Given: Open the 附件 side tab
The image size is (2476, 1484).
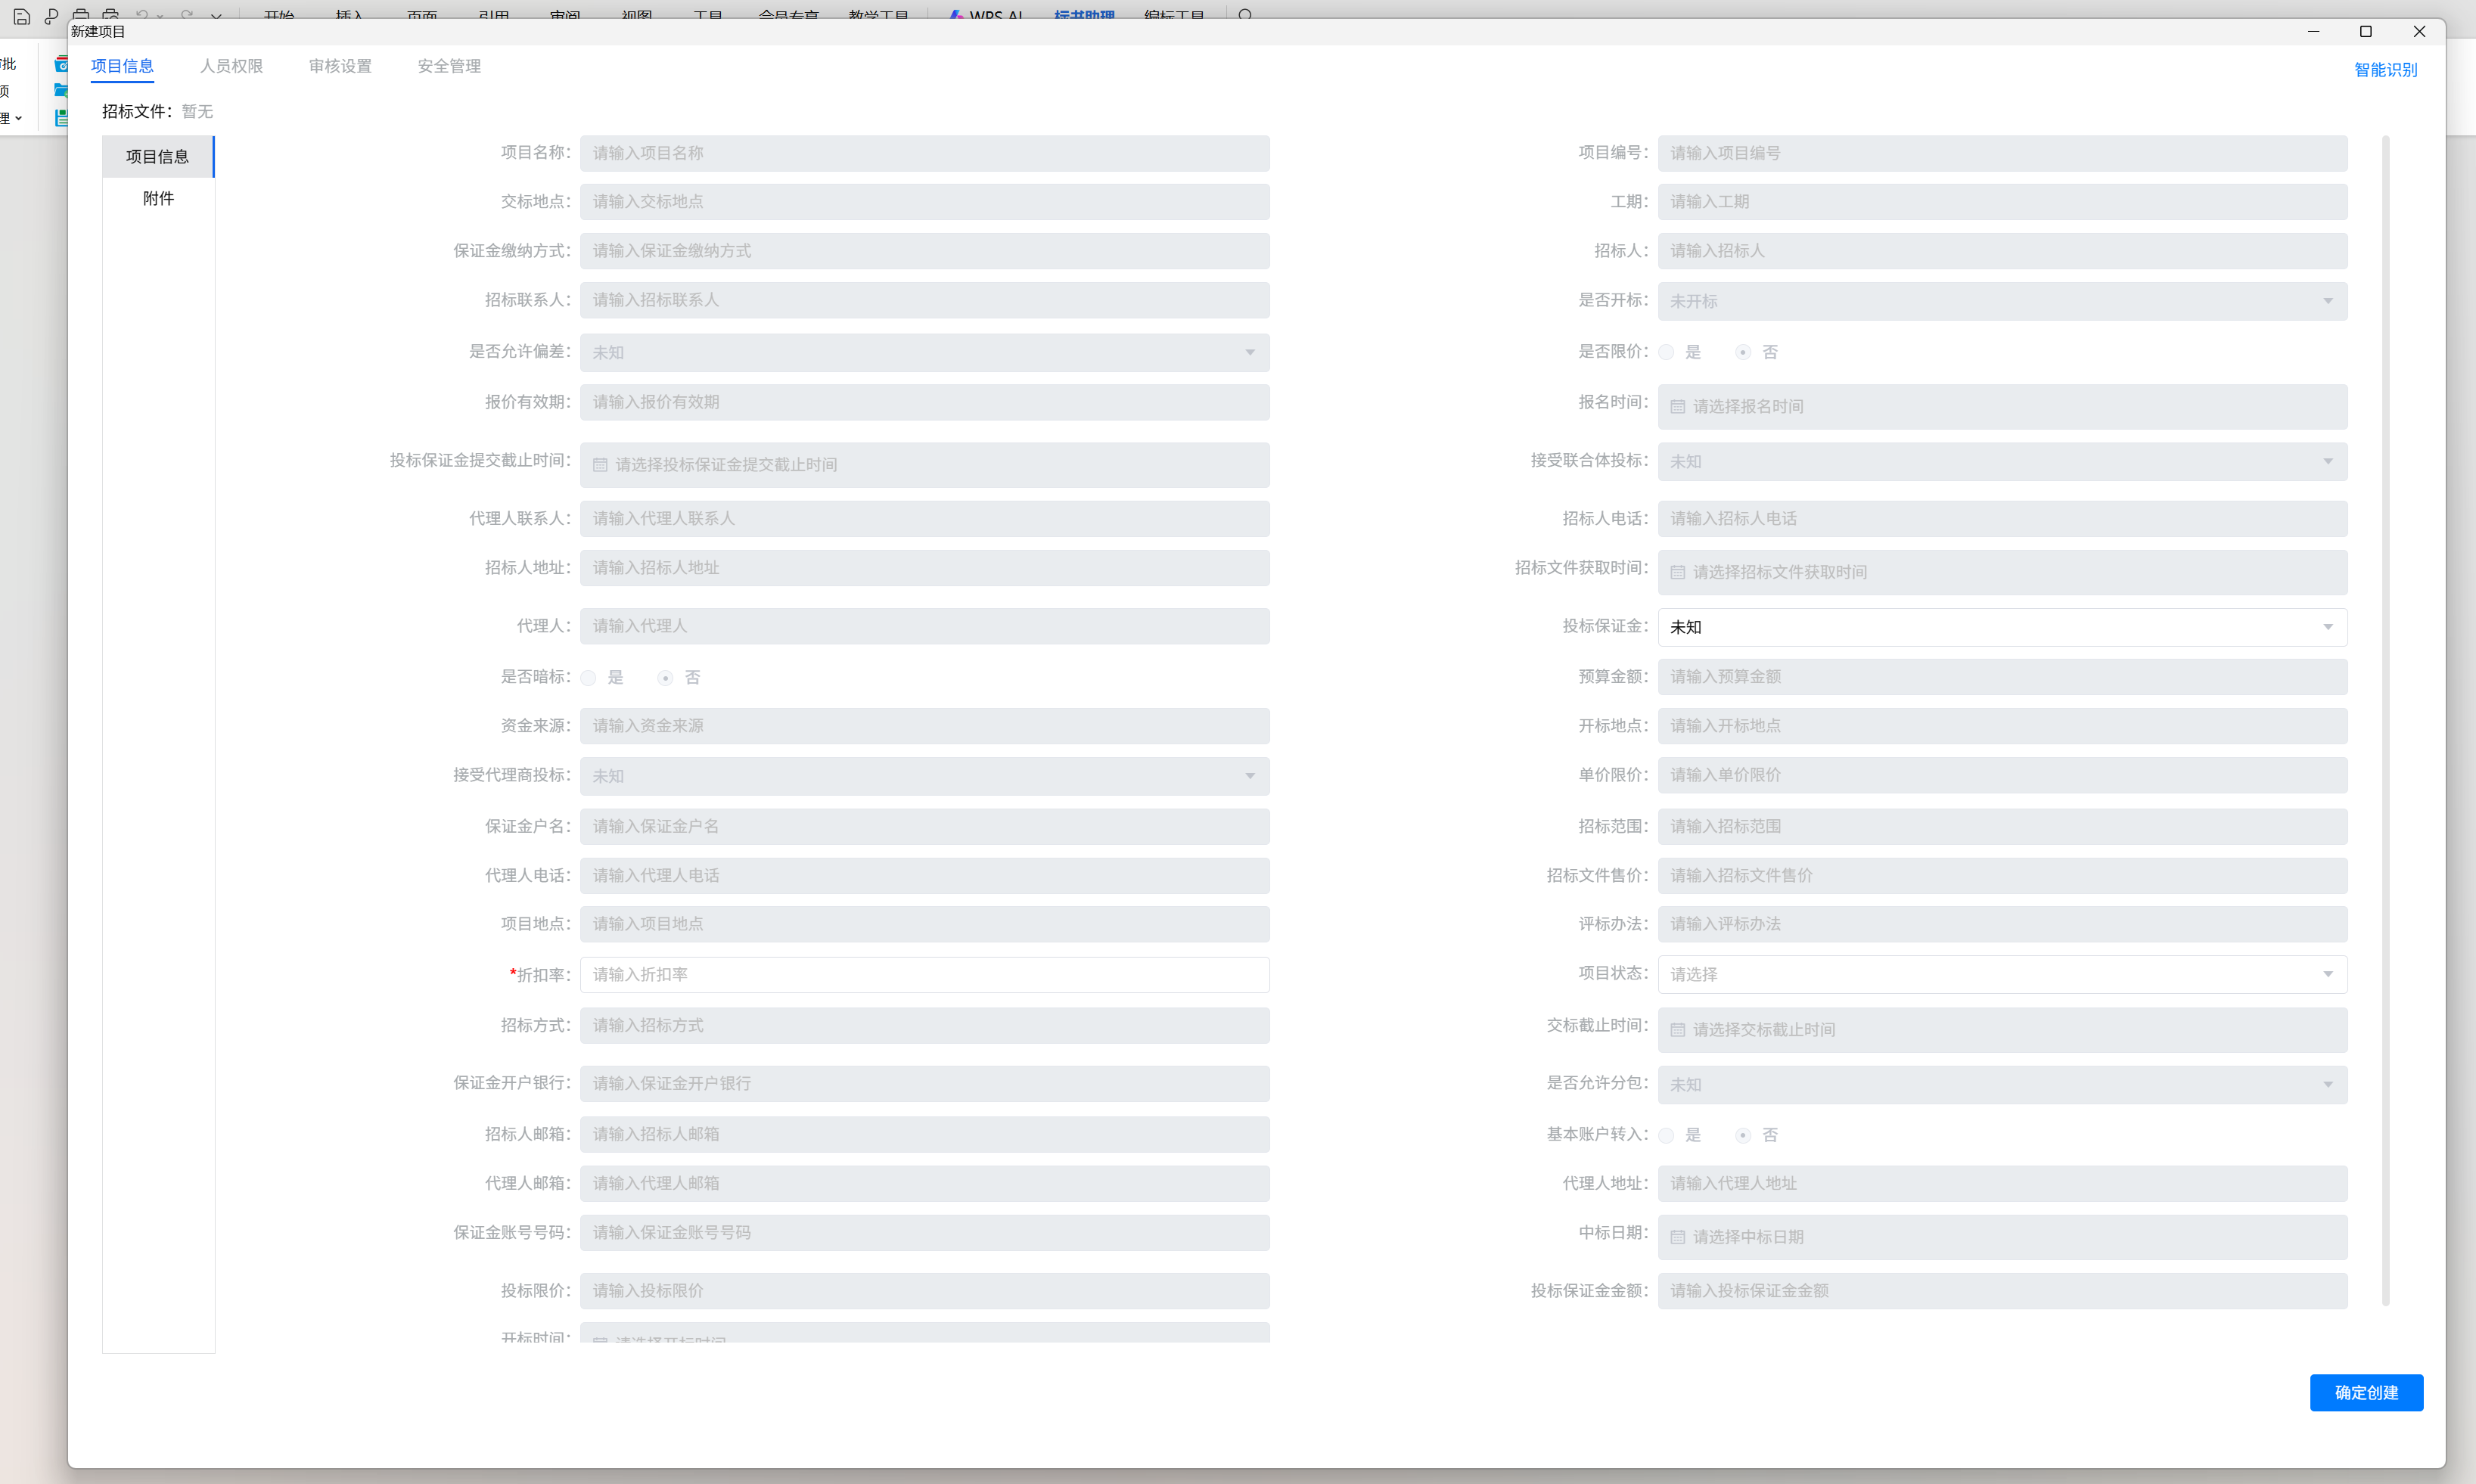Looking at the screenshot, I should tap(158, 198).
